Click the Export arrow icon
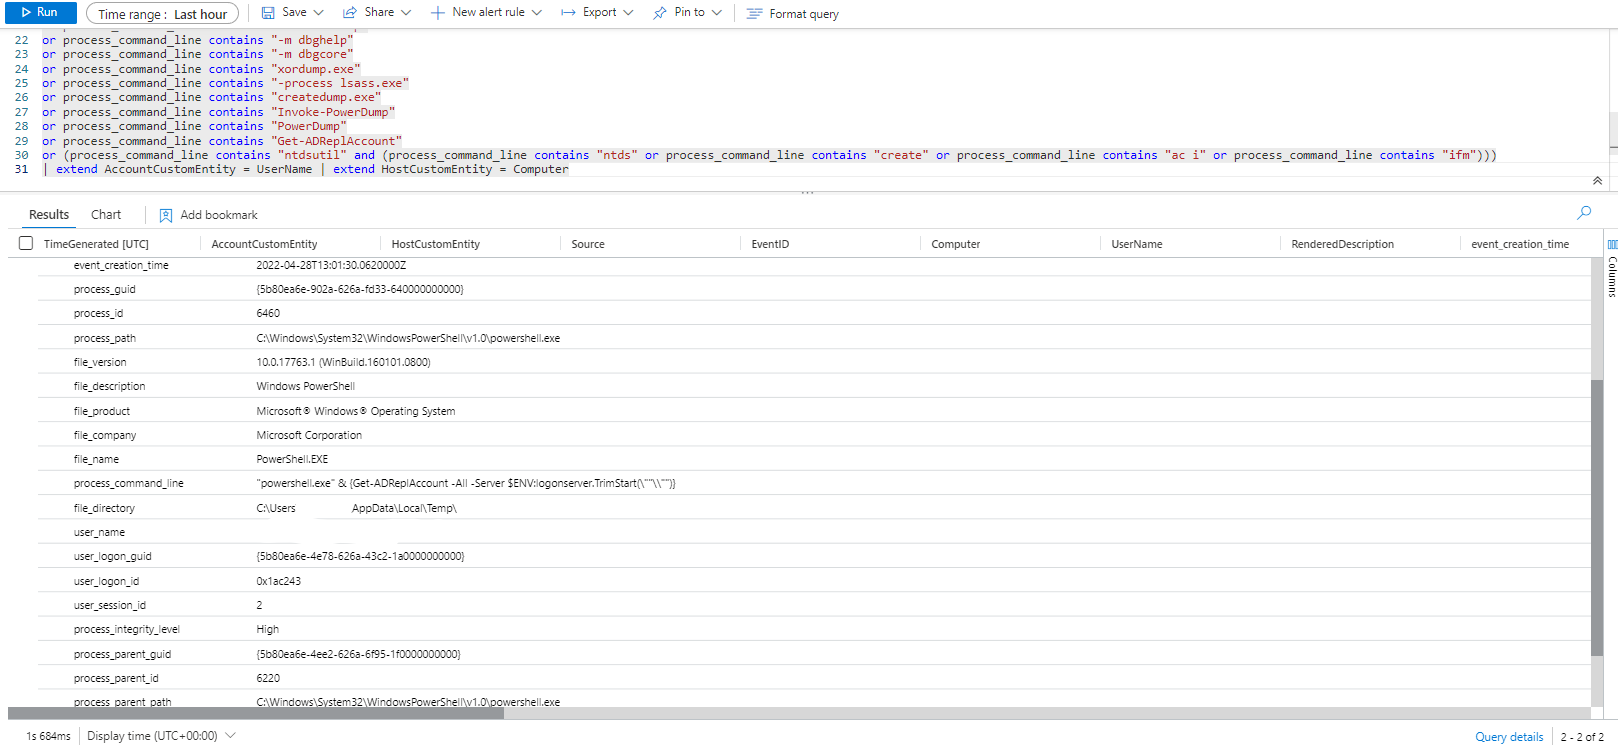This screenshot has height=752, width=1618. click(568, 13)
